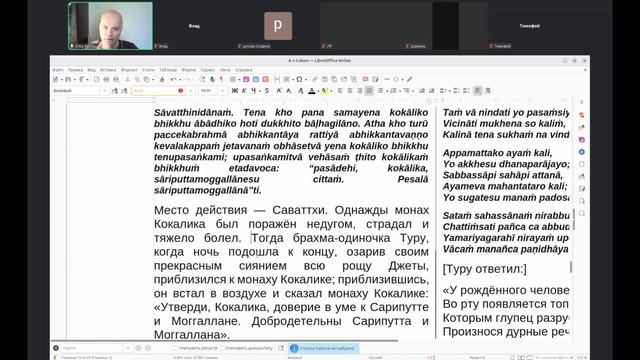Image resolution: width=640 pixels, height=360 pixels.
Task: Click Show Draw Functions pencil icon
Action: coord(409,80)
